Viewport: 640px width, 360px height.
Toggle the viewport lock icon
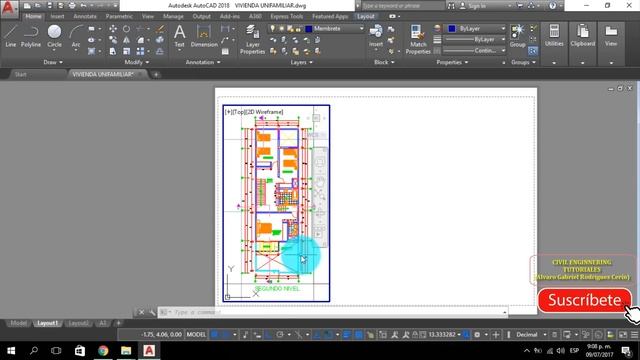[415, 335]
